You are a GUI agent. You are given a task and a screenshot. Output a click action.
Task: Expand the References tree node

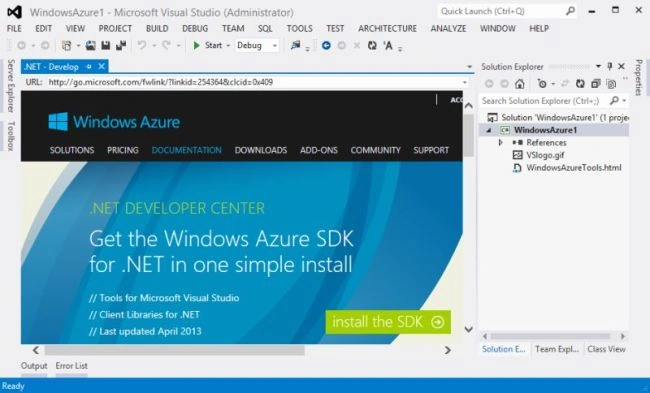pos(500,143)
